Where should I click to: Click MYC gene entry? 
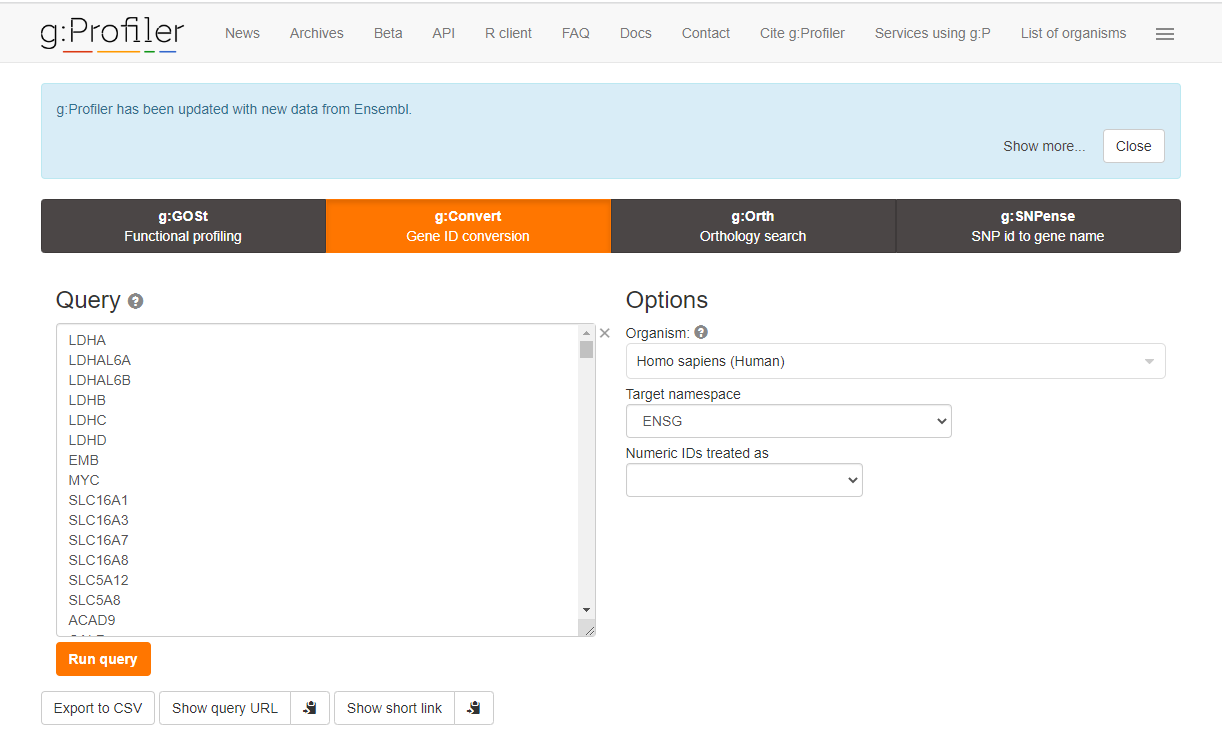pos(84,480)
